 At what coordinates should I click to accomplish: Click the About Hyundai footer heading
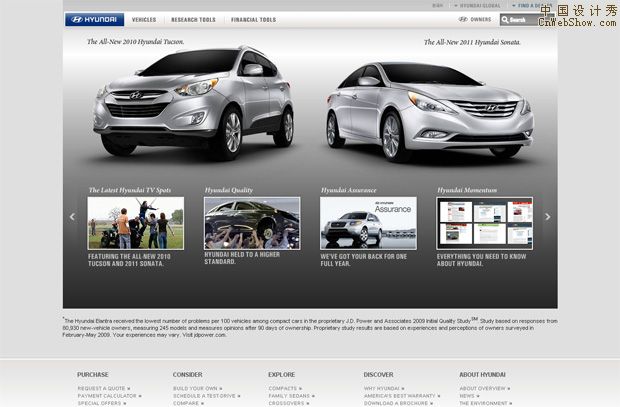tap(482, 374)
